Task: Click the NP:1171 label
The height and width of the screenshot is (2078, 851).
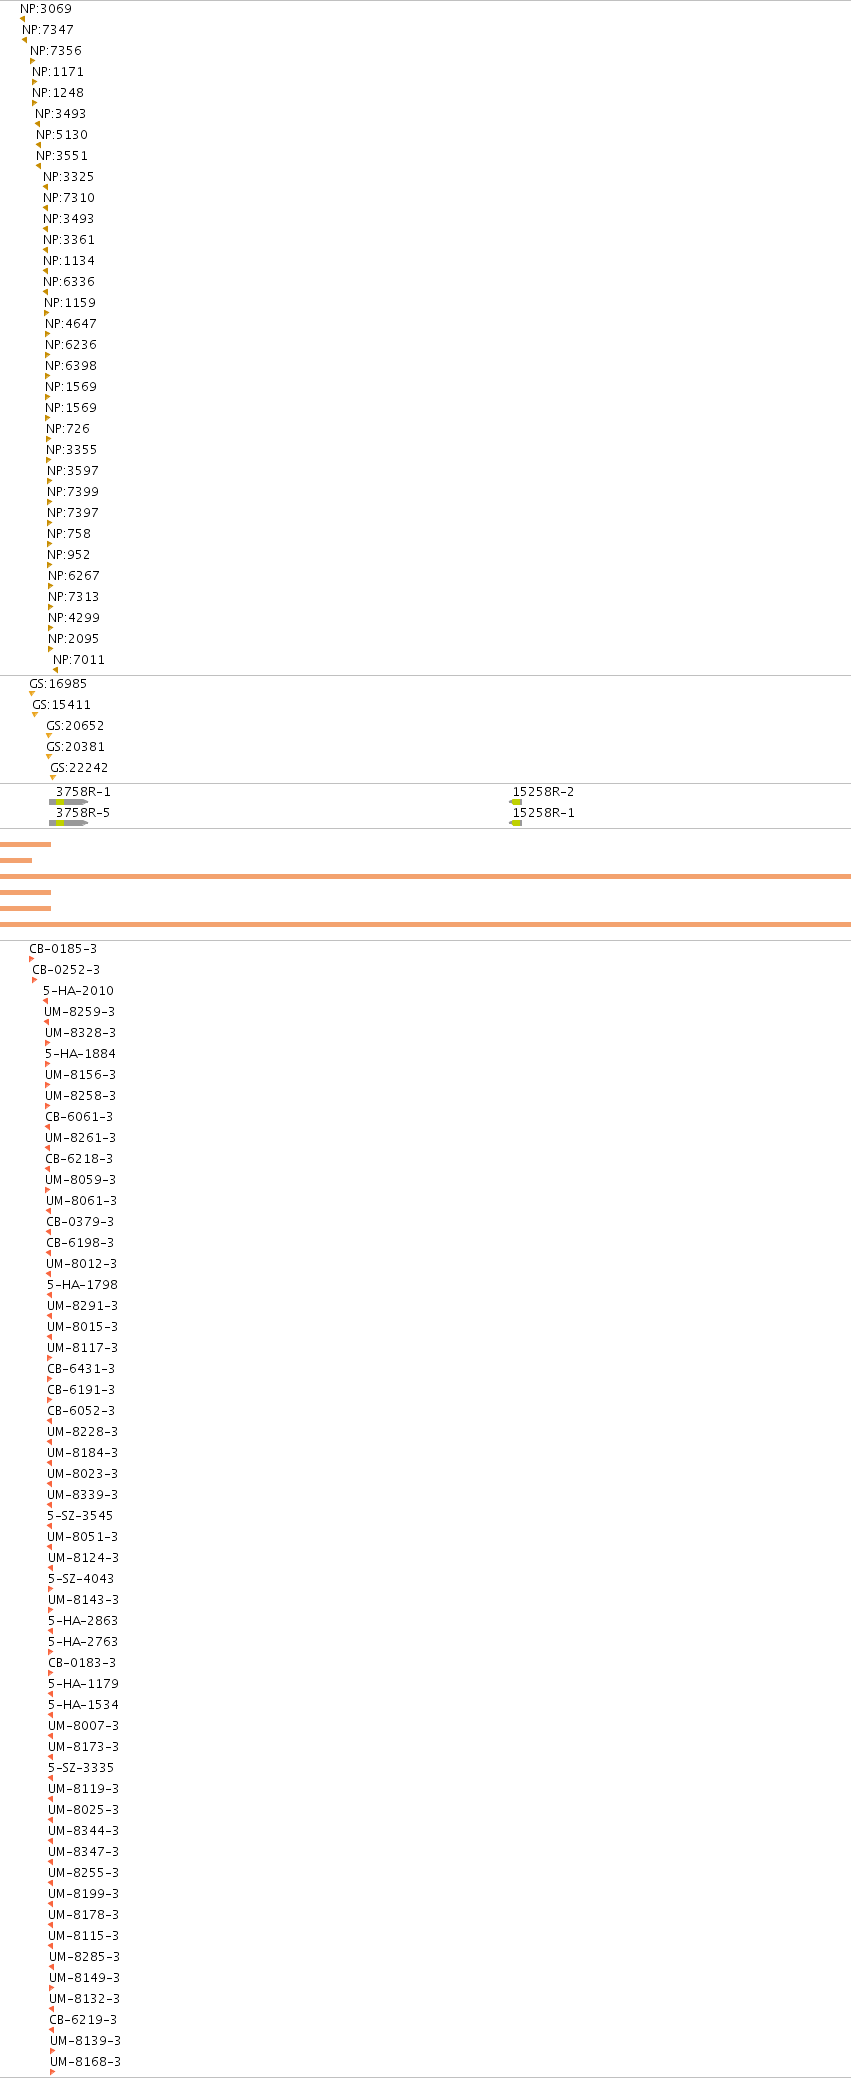Action: pyautogui.click(x=58, y=72)
